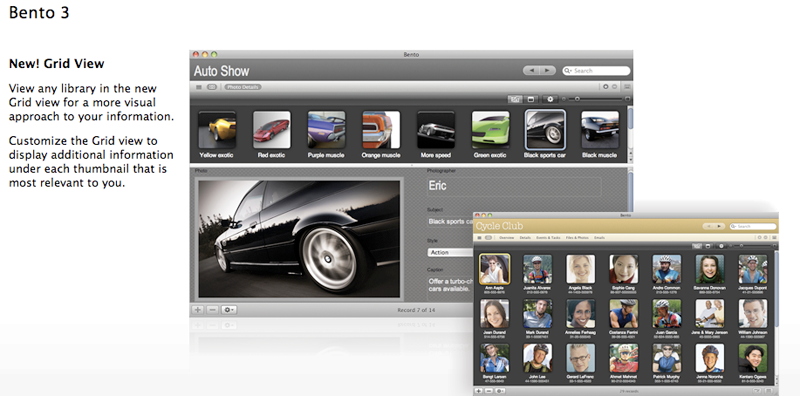
Task: Open the Files & Photos tab
Action: 577,238
